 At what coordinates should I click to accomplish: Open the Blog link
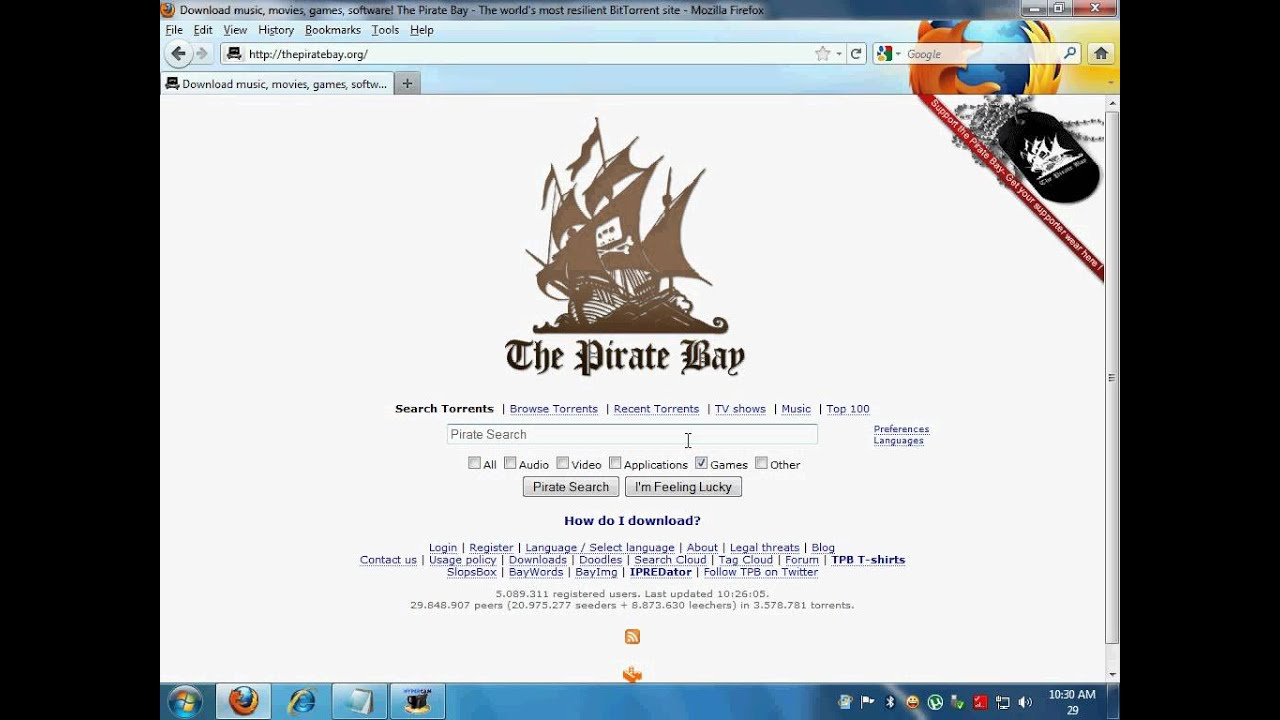coord(823,548)
